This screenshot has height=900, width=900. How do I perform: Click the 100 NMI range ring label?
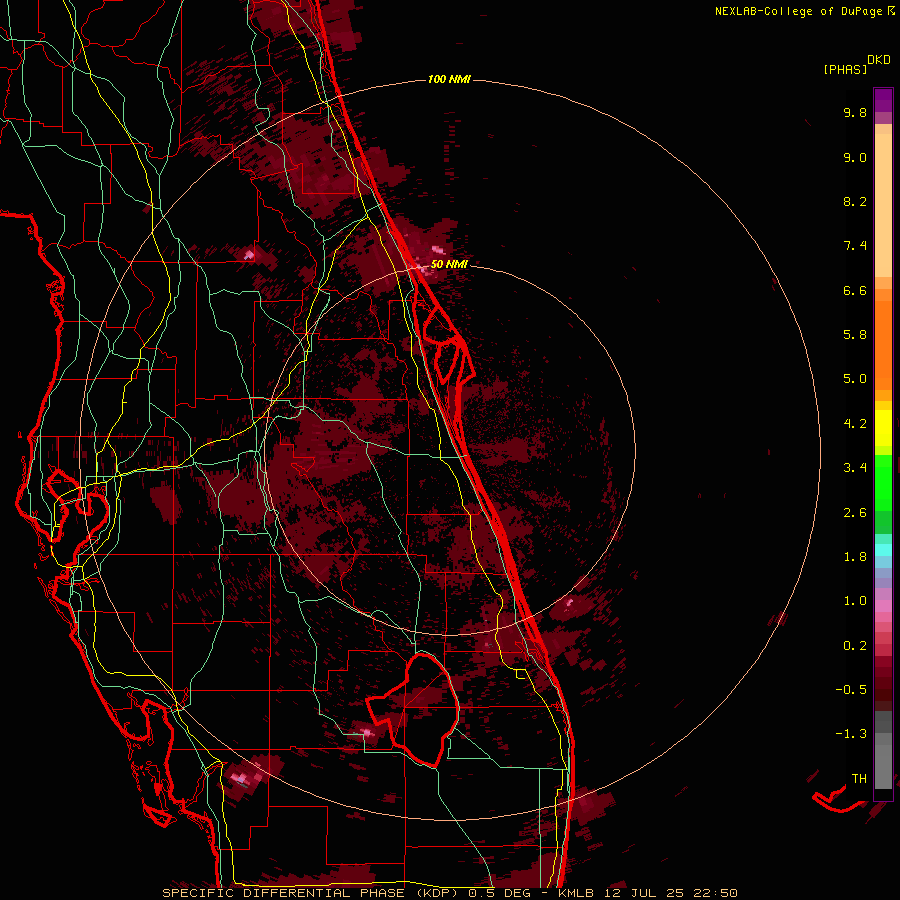(x=449, y=79)
